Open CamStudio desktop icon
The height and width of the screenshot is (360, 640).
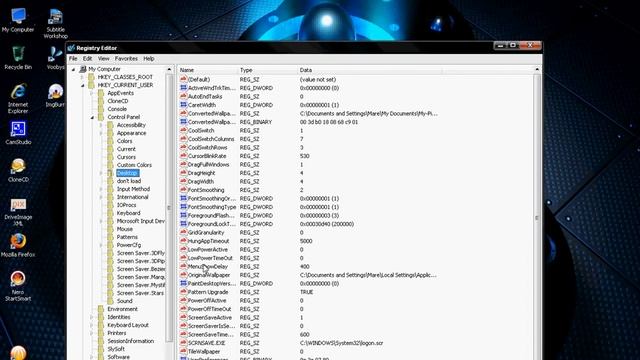pyautogui.click(x=18, y=133)
